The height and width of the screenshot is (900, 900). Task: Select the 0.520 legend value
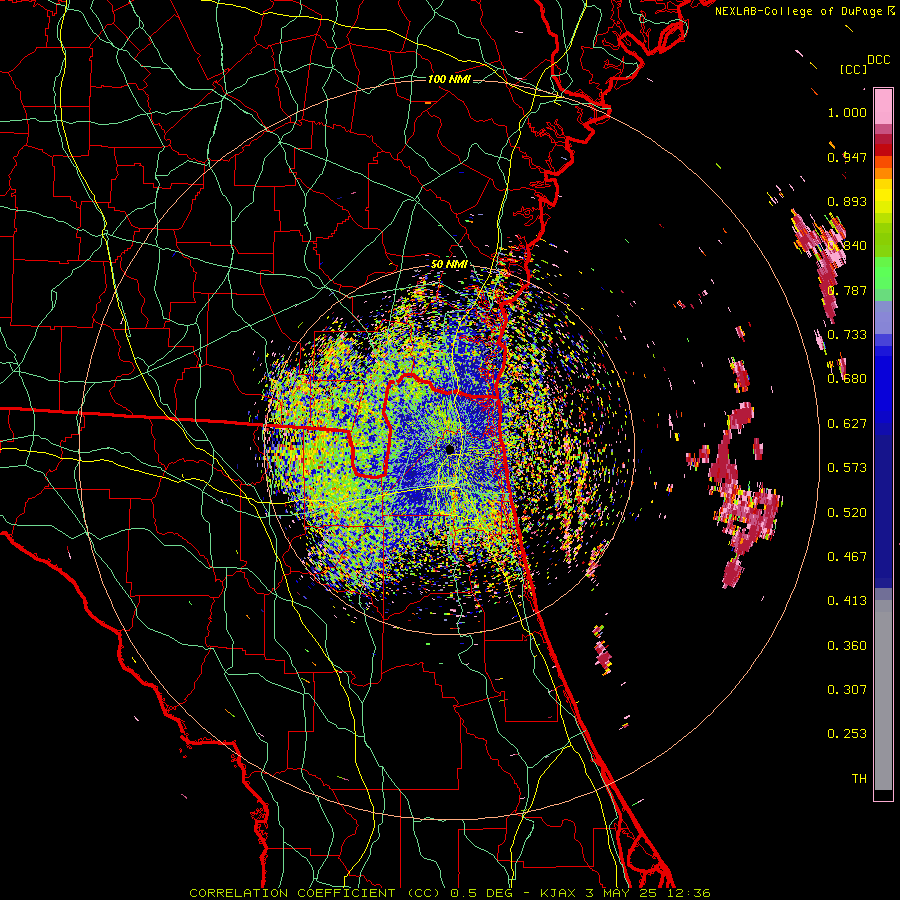click(847, 513)
